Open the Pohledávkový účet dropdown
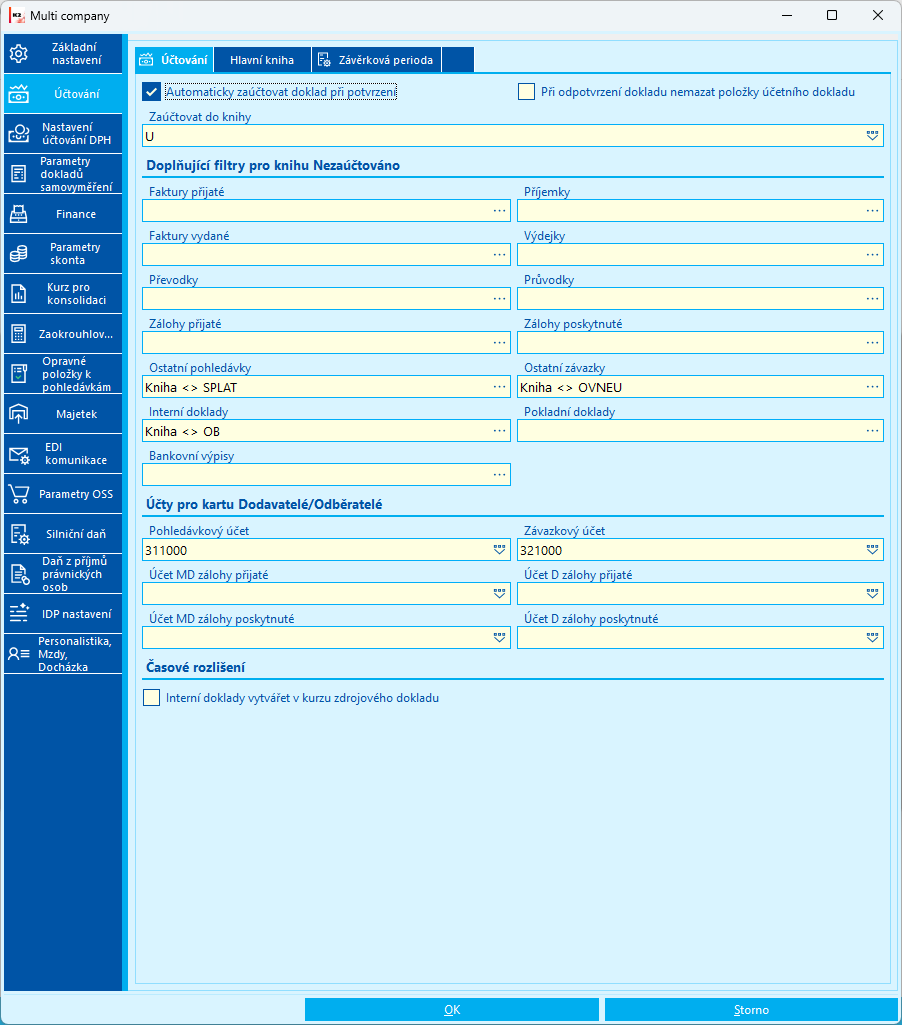 point(499,550)
